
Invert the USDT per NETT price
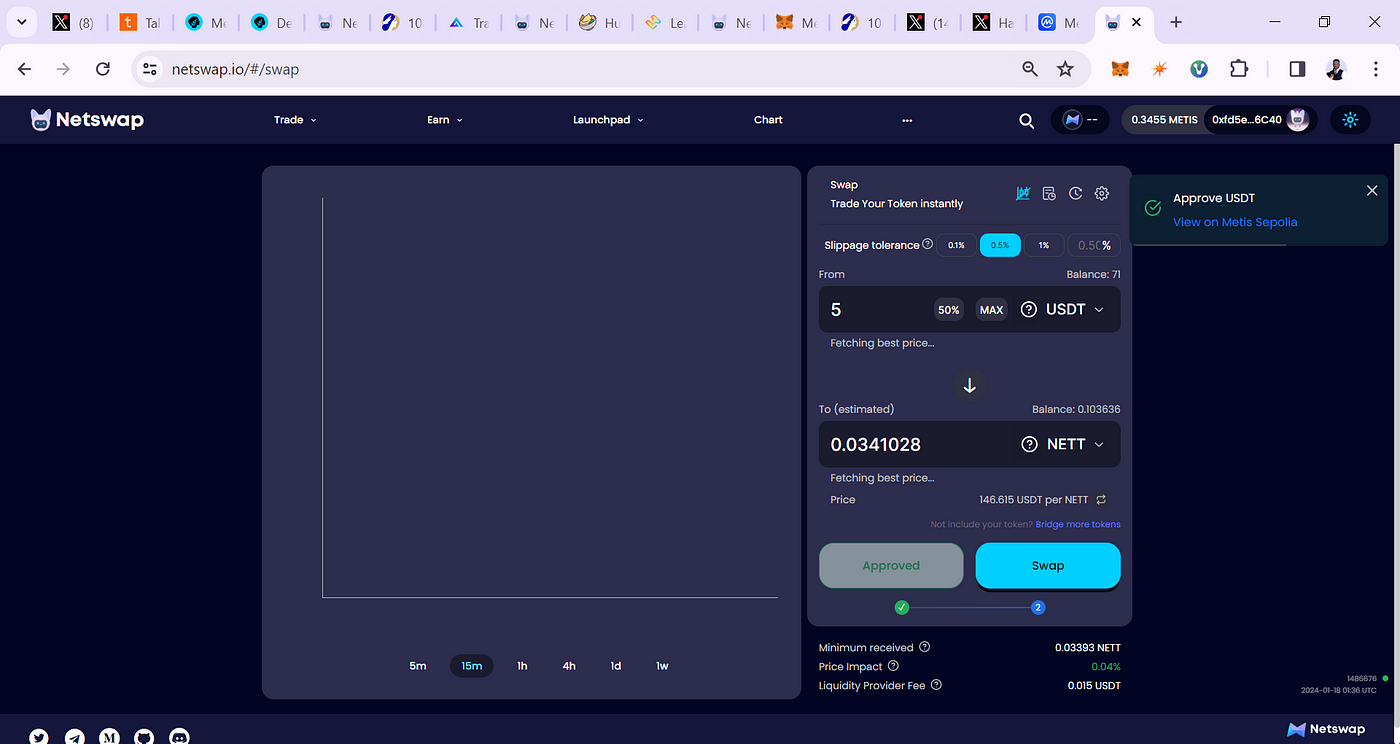coord(1101,499)
